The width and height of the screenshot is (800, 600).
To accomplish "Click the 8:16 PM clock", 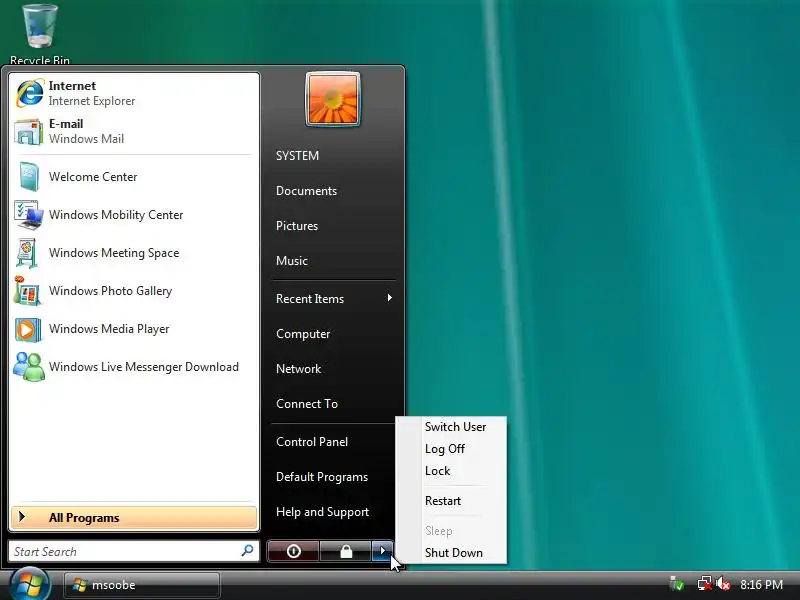I will pyautogui.click(x=761, y=585).
